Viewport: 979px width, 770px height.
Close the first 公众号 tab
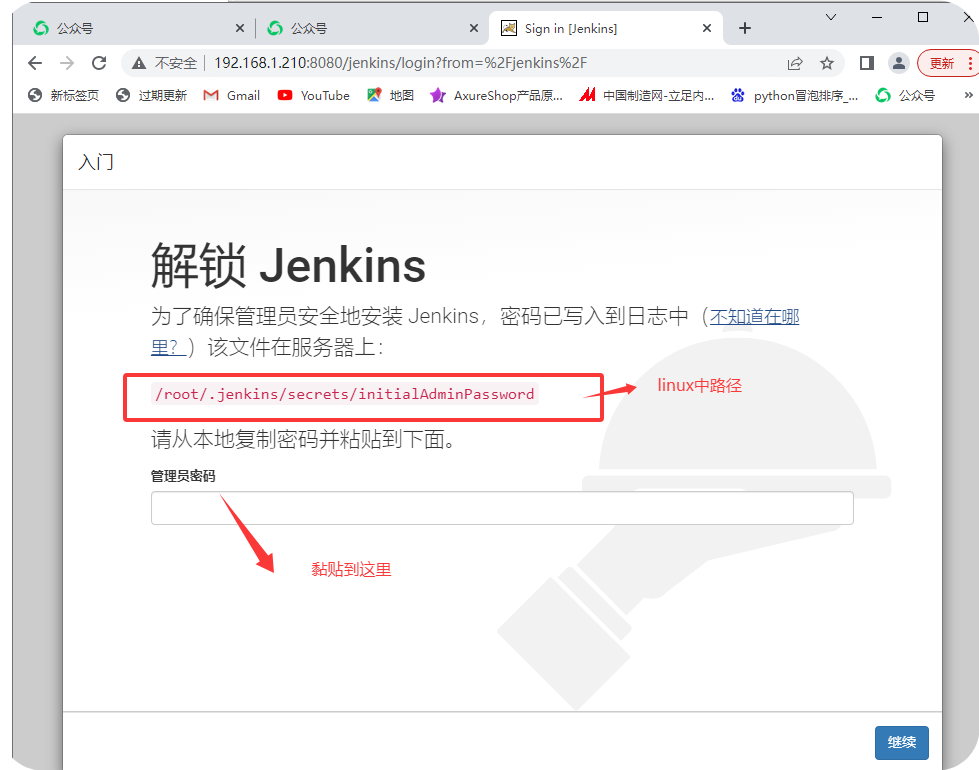pyautogui.click(x=240, y=28)
